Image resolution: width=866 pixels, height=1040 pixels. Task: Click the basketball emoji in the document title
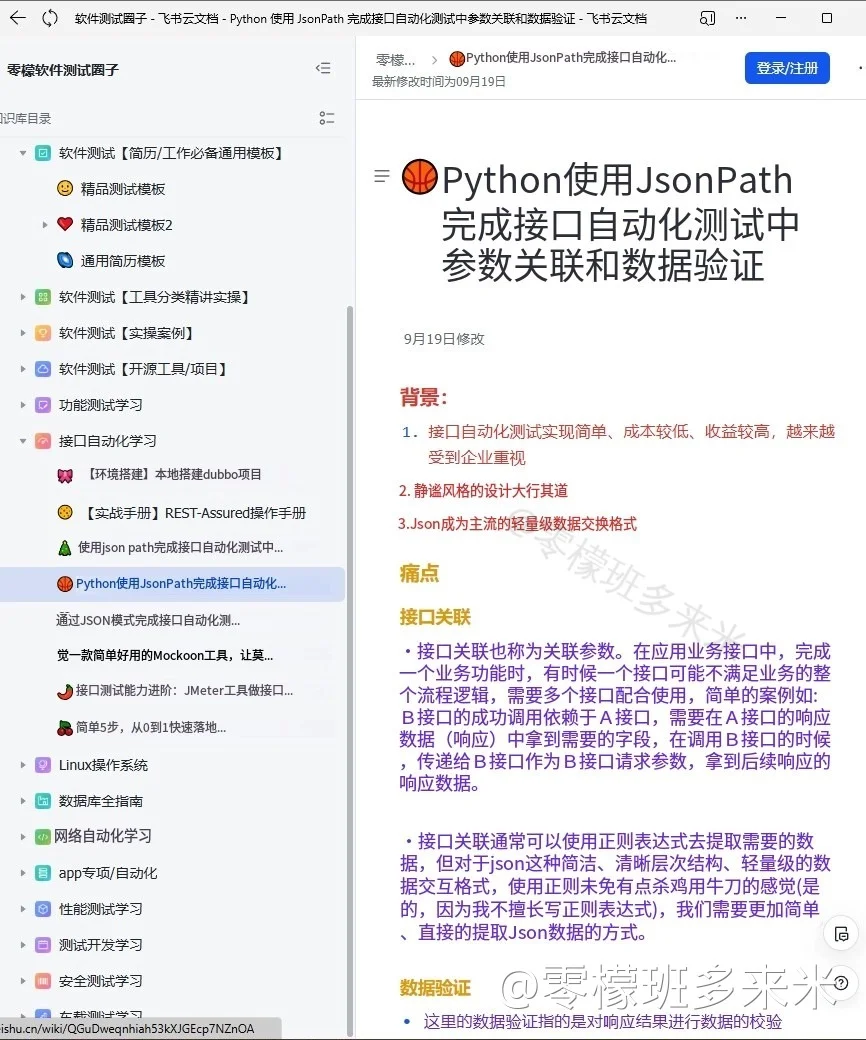click(419, 178)
